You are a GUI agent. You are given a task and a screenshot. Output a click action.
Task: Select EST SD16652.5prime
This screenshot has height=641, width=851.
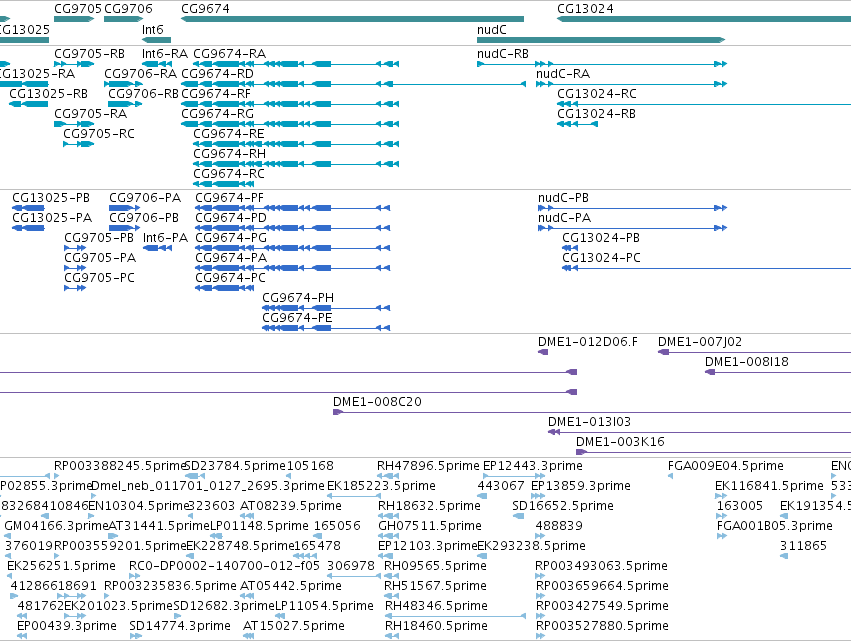click(563, 506)
